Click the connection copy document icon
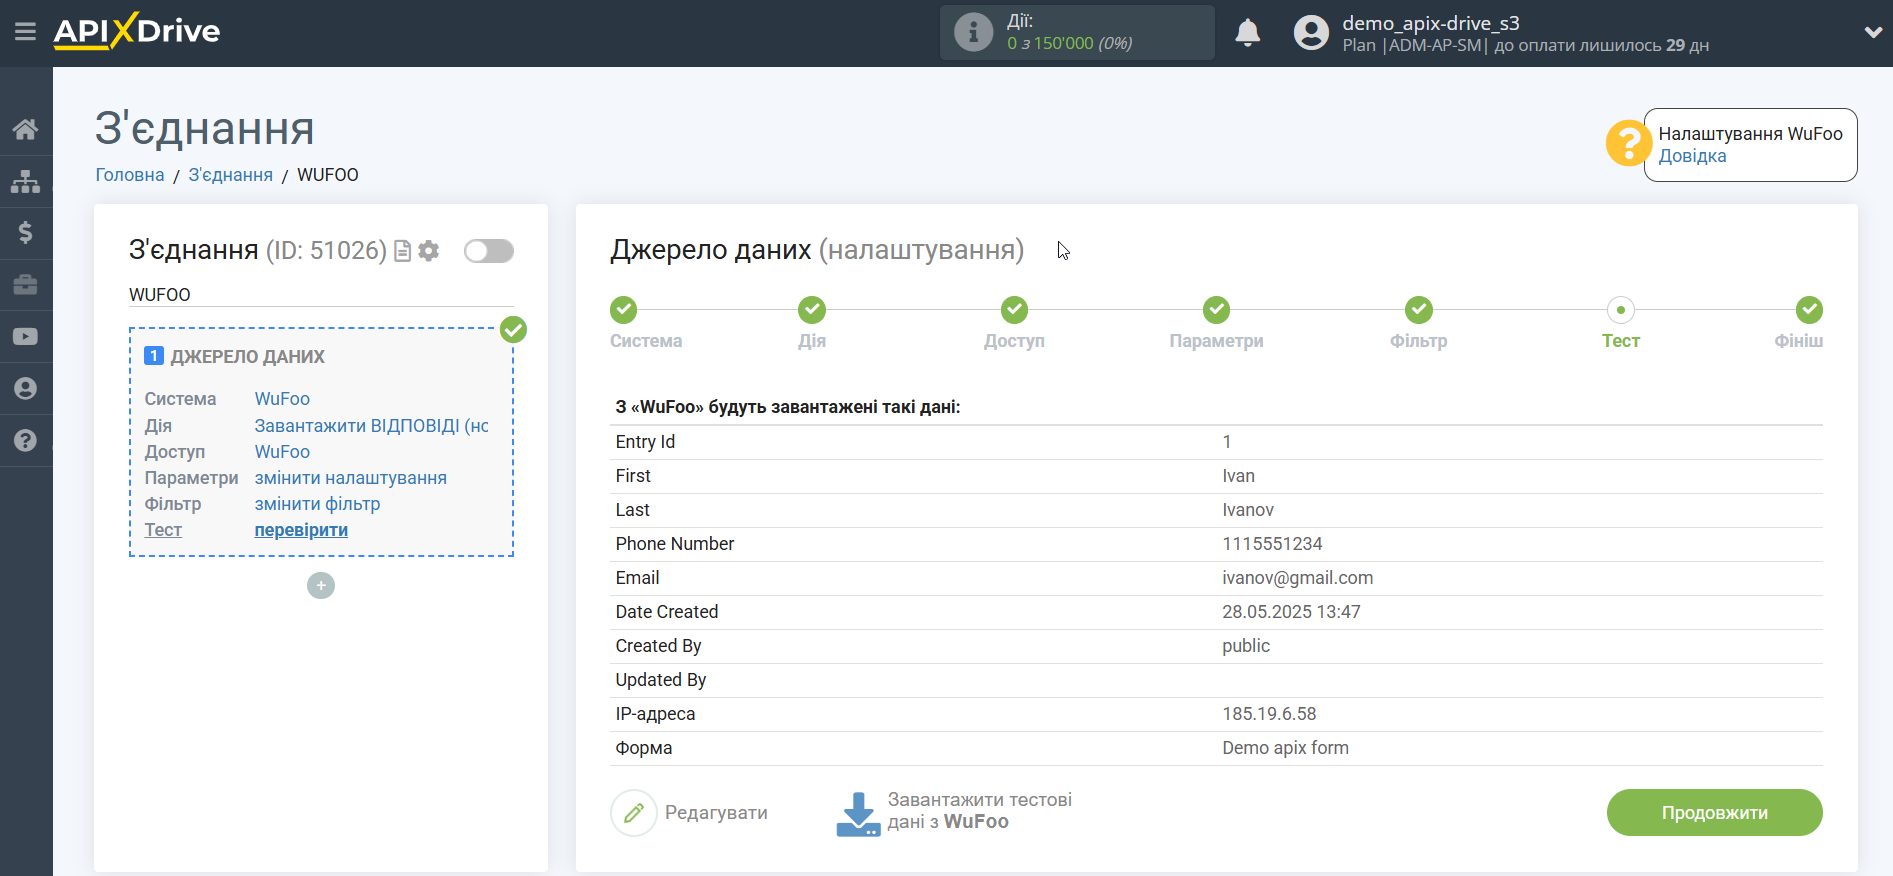 403,251
